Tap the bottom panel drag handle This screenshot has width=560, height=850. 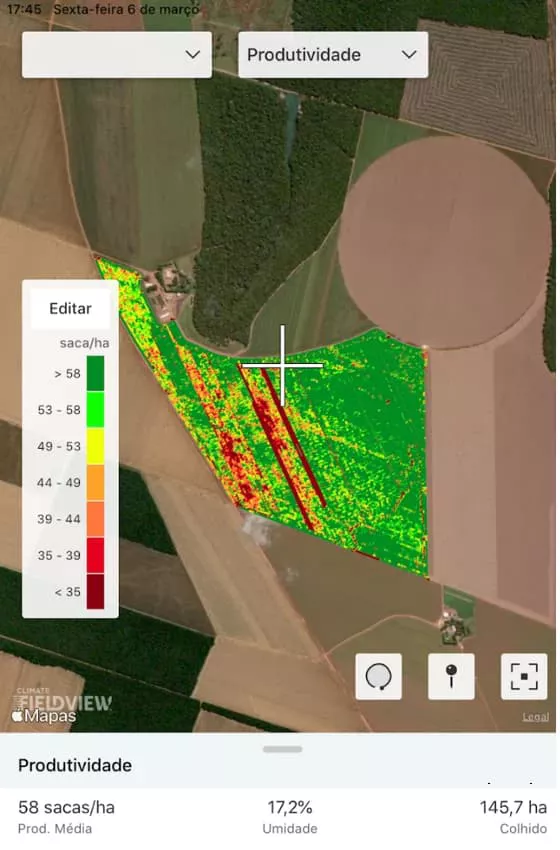pos(282,749)
